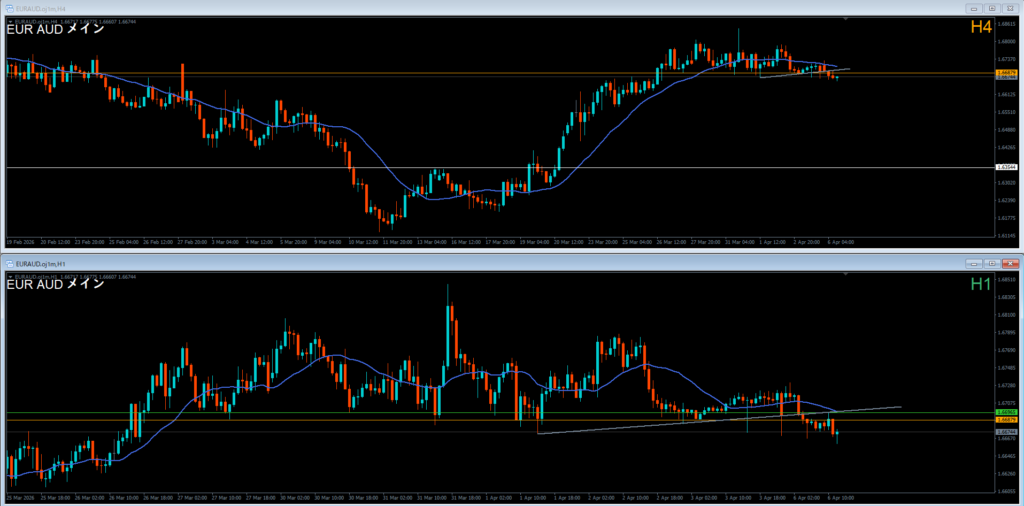Select the orange 1.66879 price tag in H4
The width and height of the screenshot is (1024, 506).
(1005, 73)
